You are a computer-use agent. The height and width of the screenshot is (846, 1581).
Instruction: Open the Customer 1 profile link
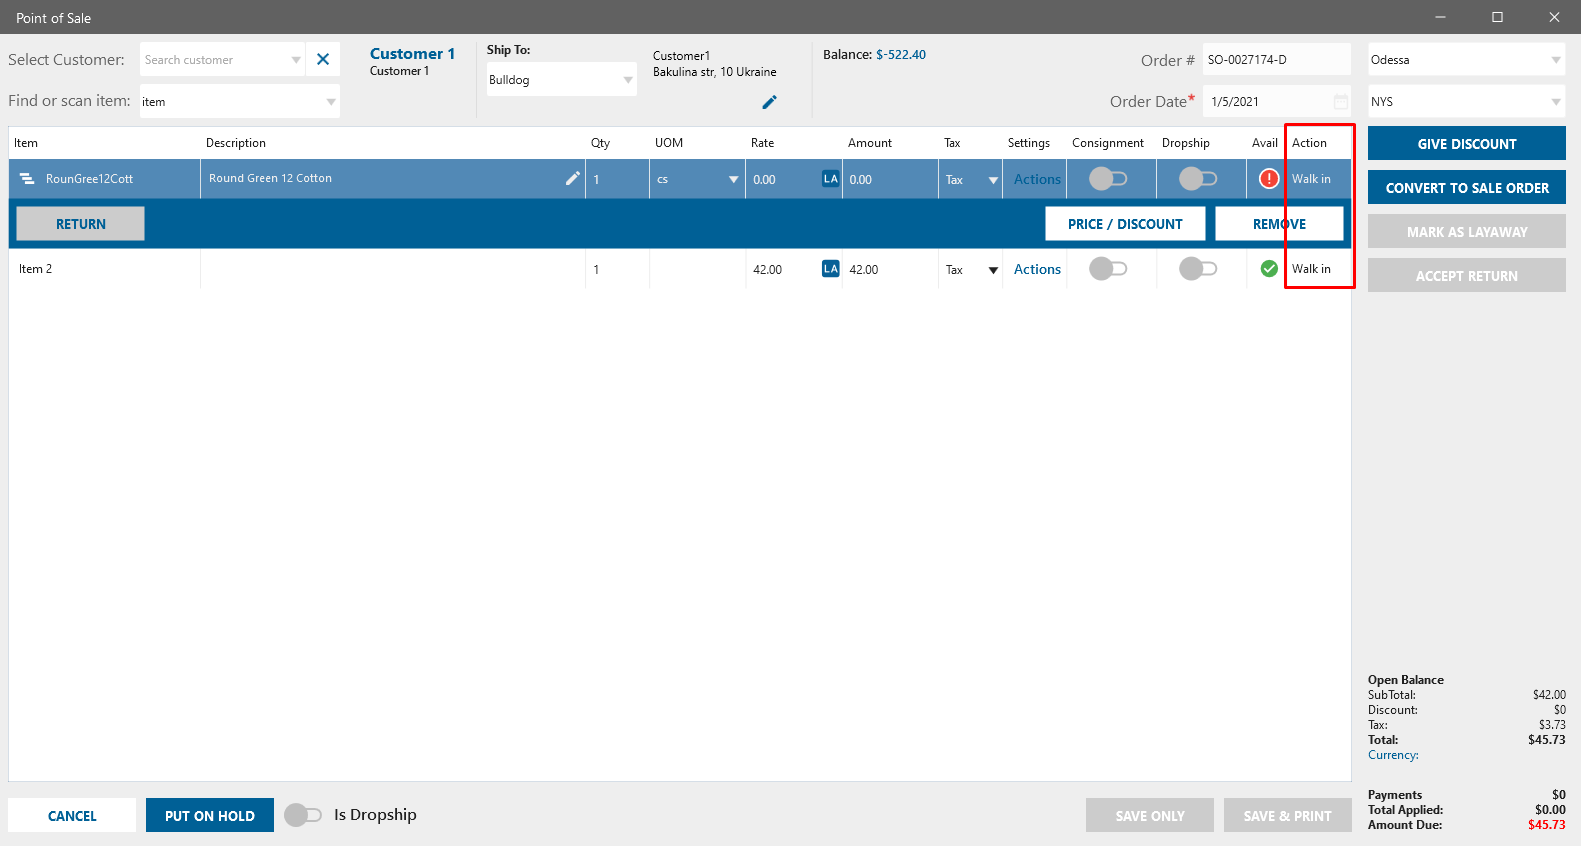tap(412, 53)
